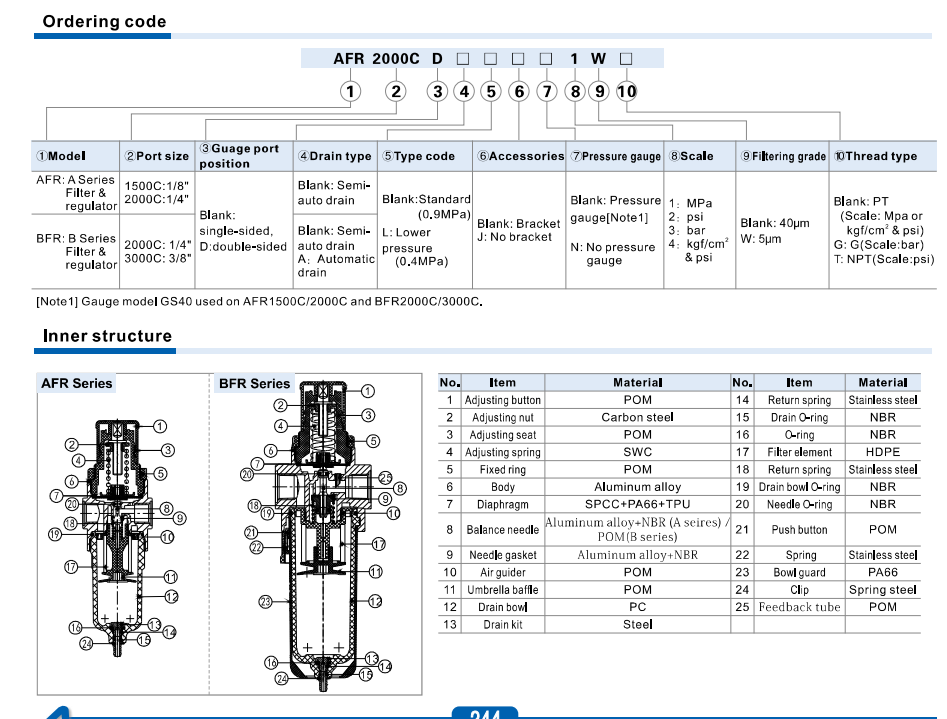Click the "4: kgf/cm² & psi" scale option
The width and height of the screenshot is (947, 719).
click(x=698, y=250)
